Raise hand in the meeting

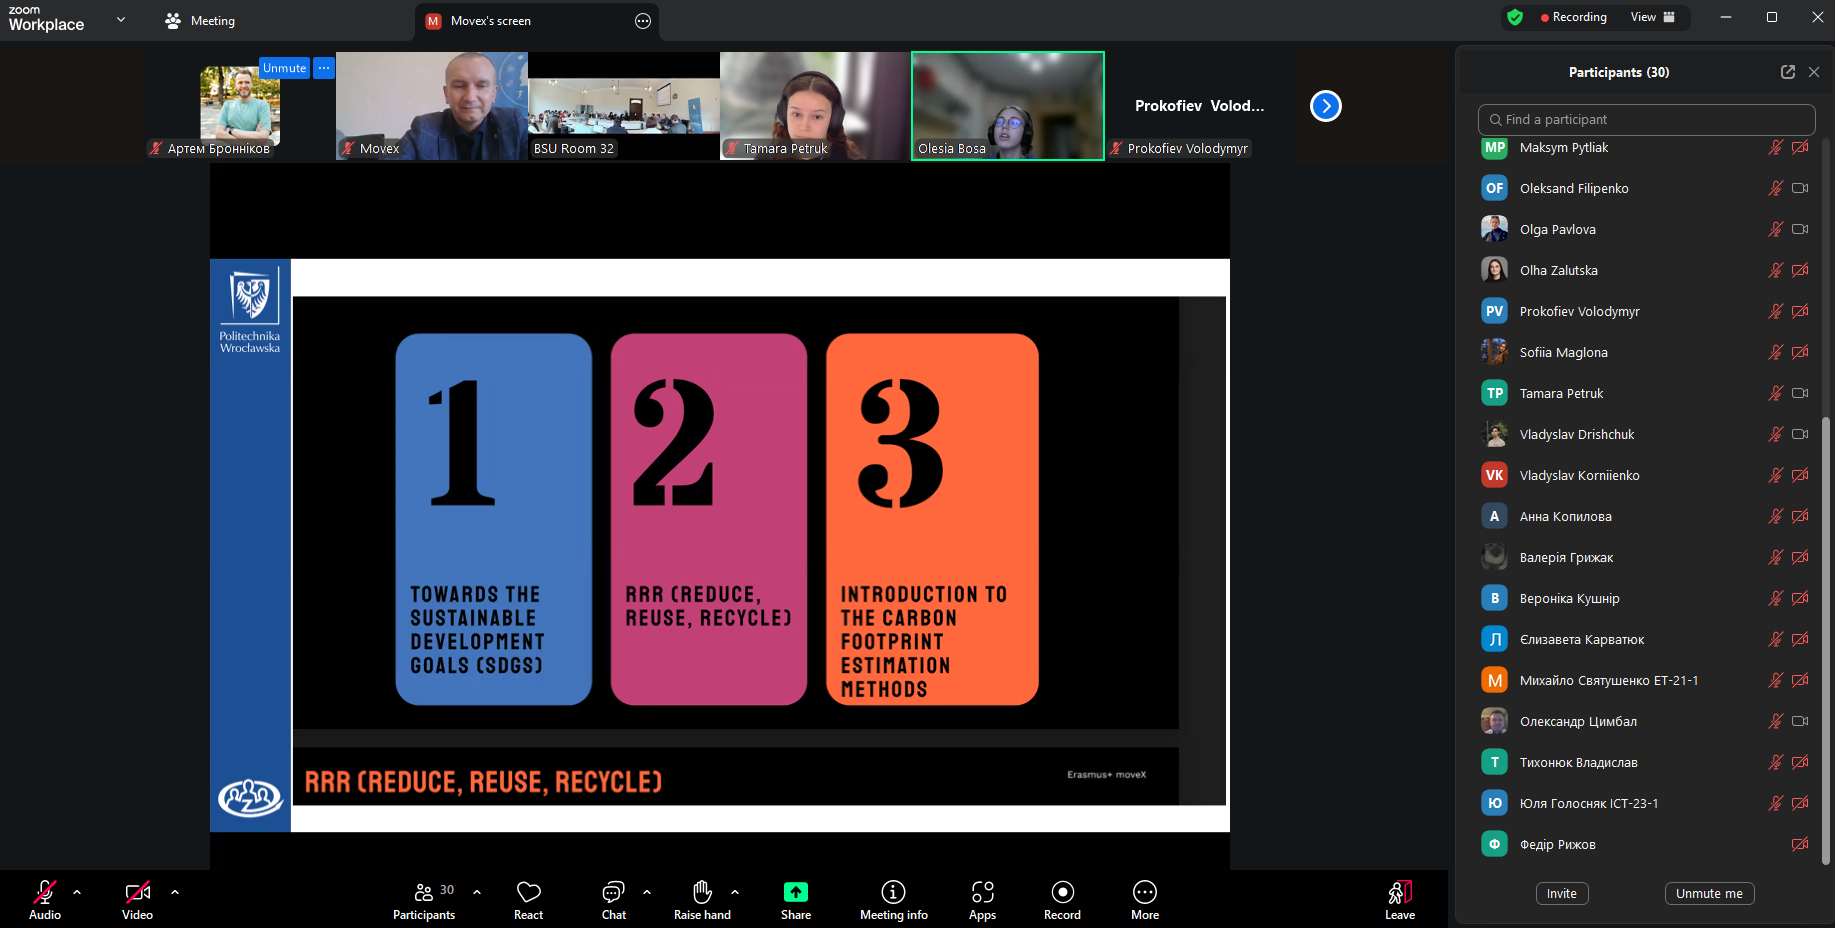tap(702, 898)
